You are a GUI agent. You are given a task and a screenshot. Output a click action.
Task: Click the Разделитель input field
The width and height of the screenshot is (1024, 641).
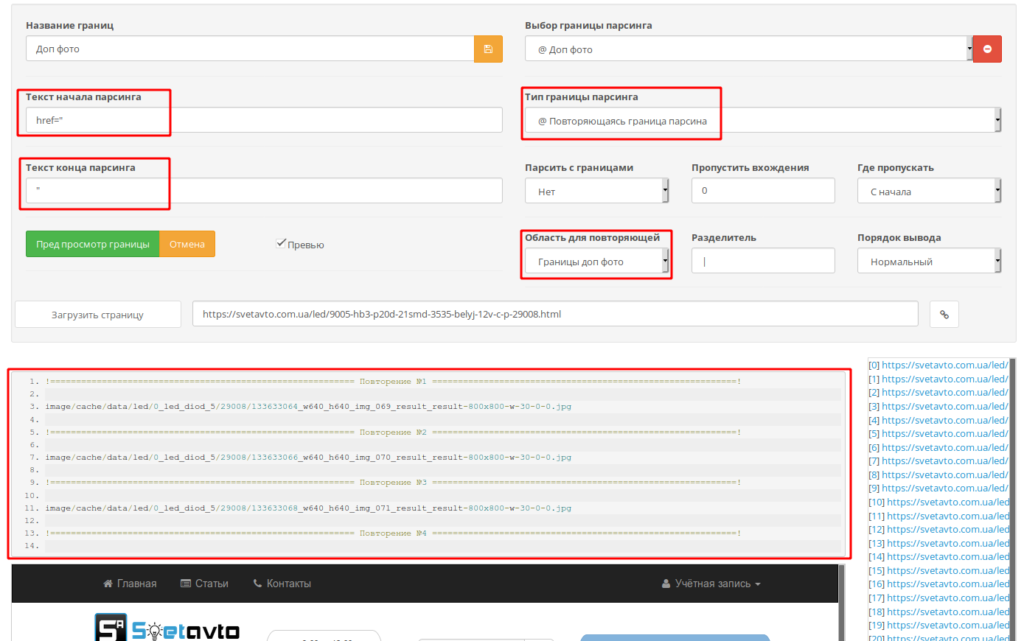pos(763,261)
